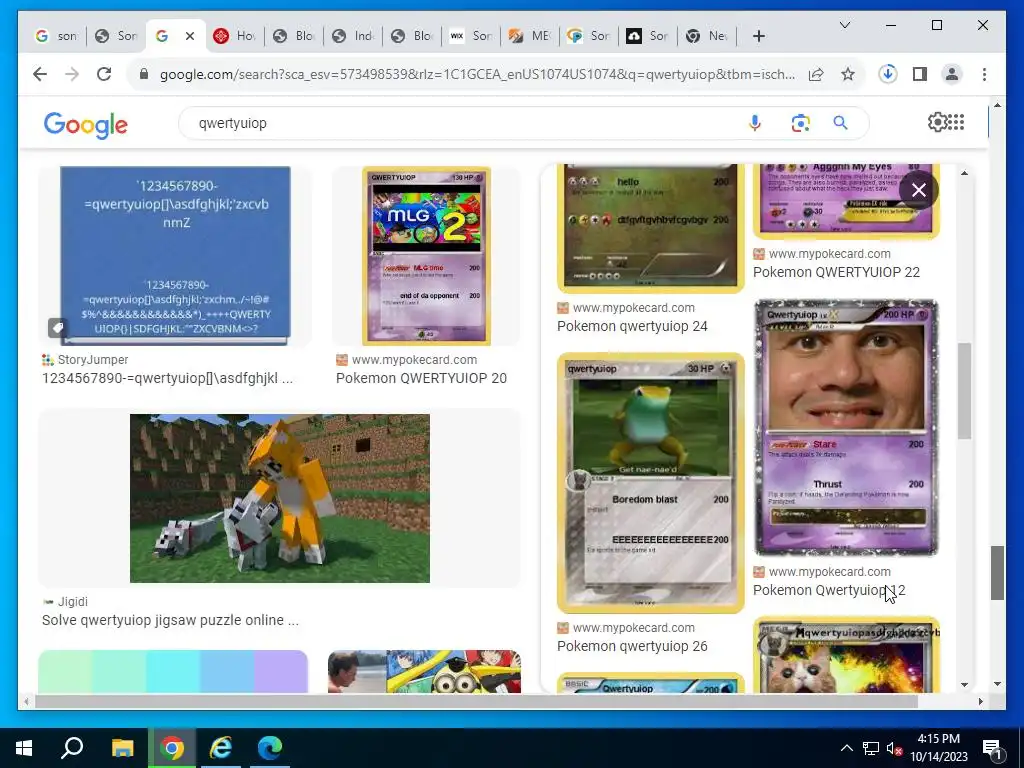Click the padlock site info icon

coord(144,74)
